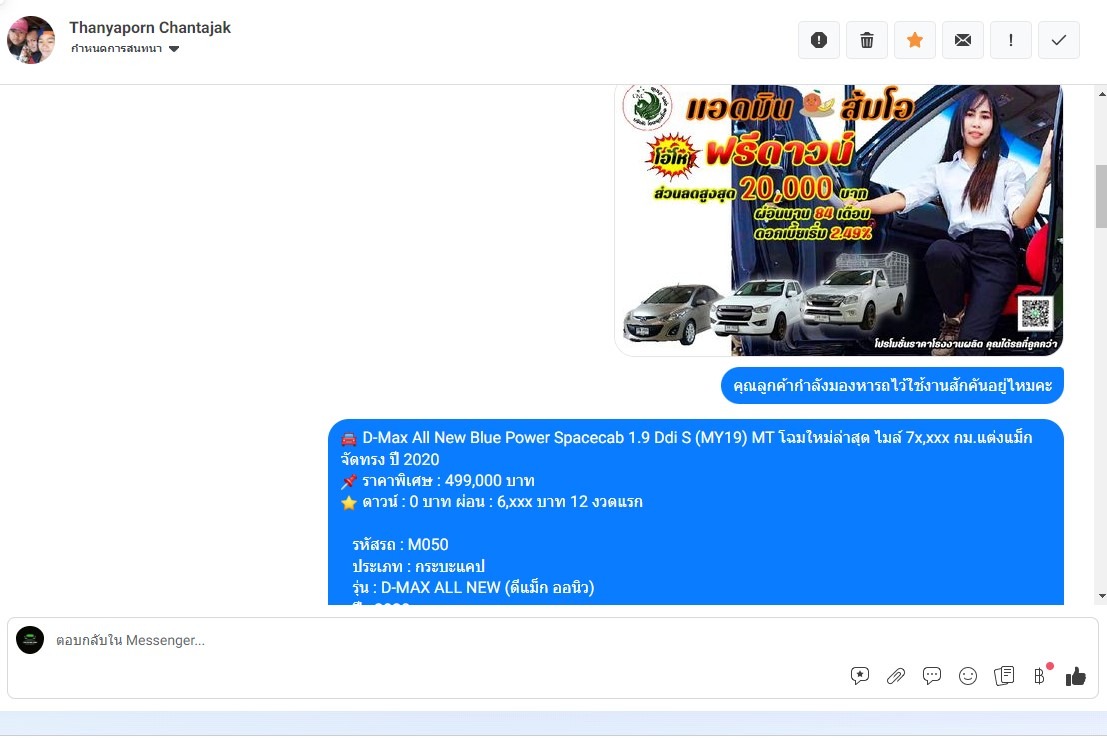Send a thumbs-up like

(x=1076, y=676)
